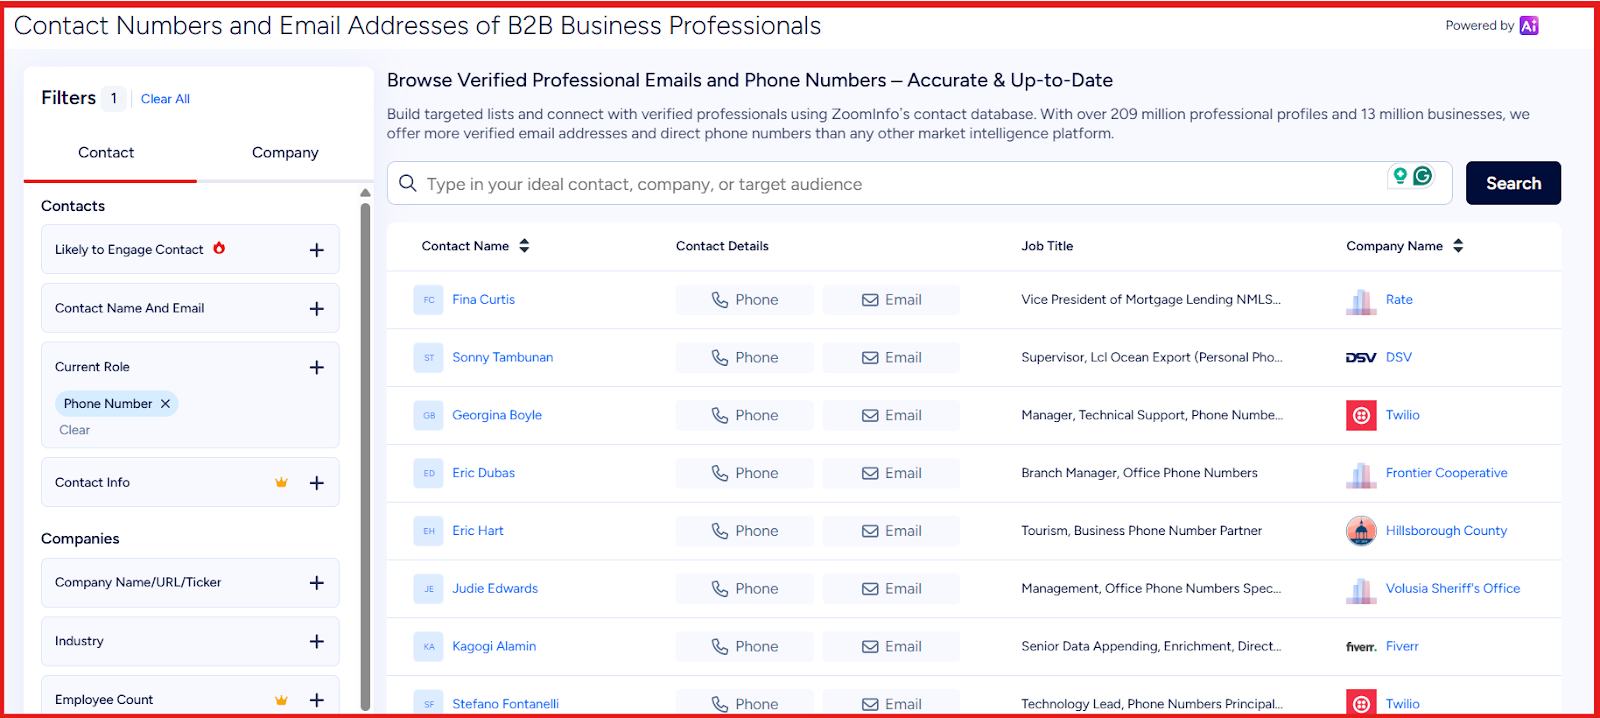Sort by Contact Name column arrows

[x=524, y=246]
